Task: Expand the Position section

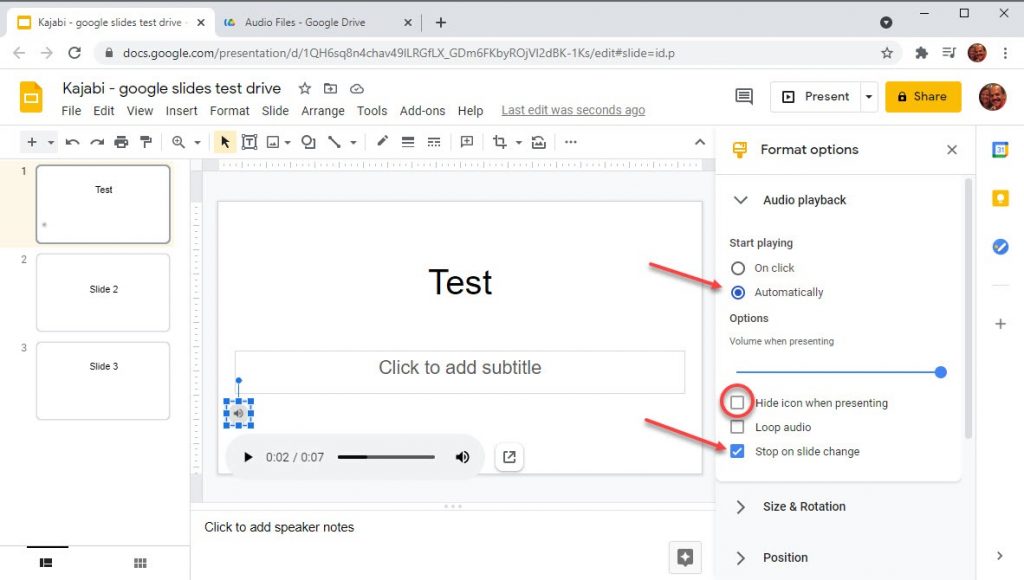Action: point(740,558)
